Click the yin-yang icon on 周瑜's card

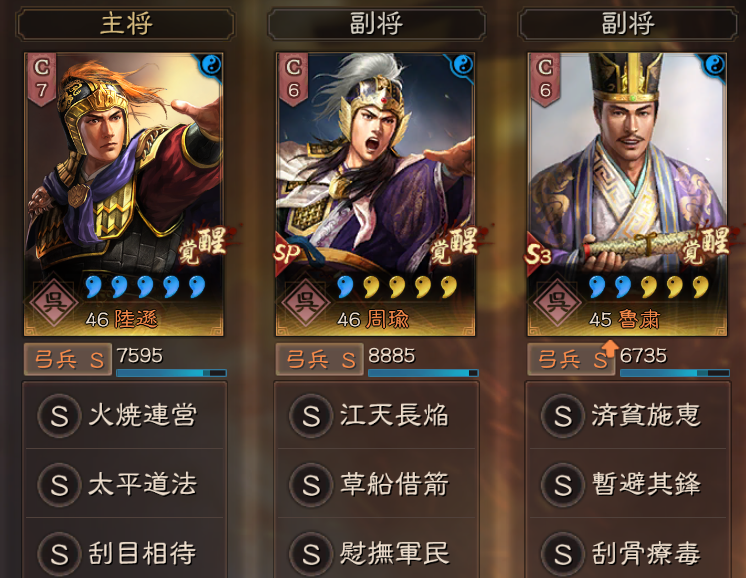(x=463, y=65)
